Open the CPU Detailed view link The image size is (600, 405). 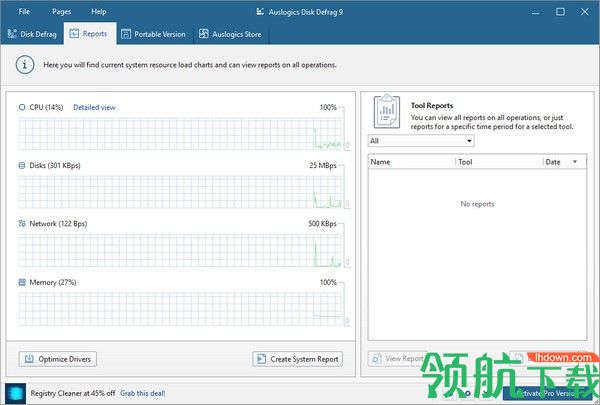(94, 107)
